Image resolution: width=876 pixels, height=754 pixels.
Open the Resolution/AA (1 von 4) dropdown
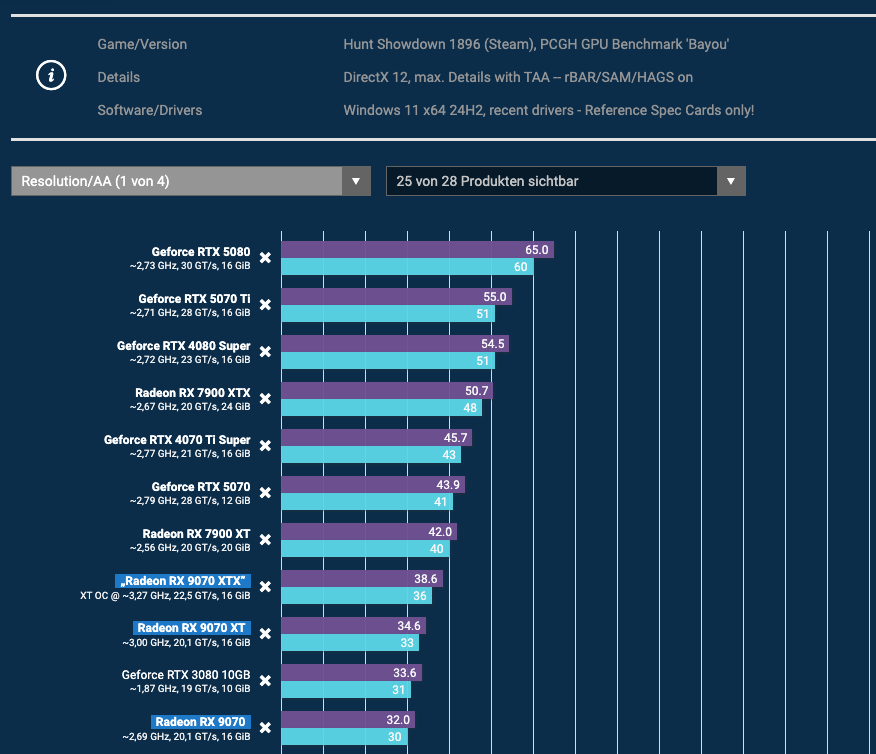tap(191, 181)
